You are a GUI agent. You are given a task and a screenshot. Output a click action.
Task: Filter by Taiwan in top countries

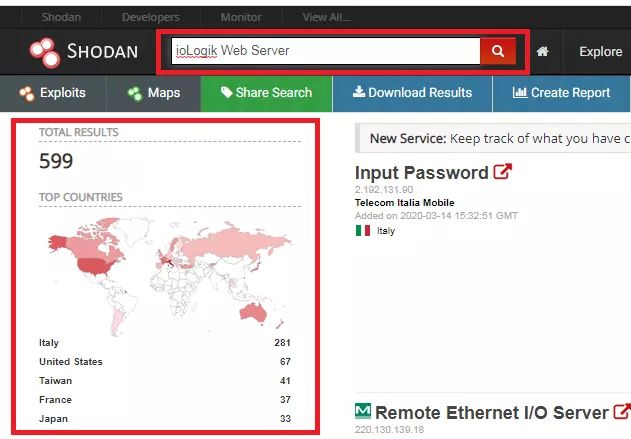(x=56, y=381)
